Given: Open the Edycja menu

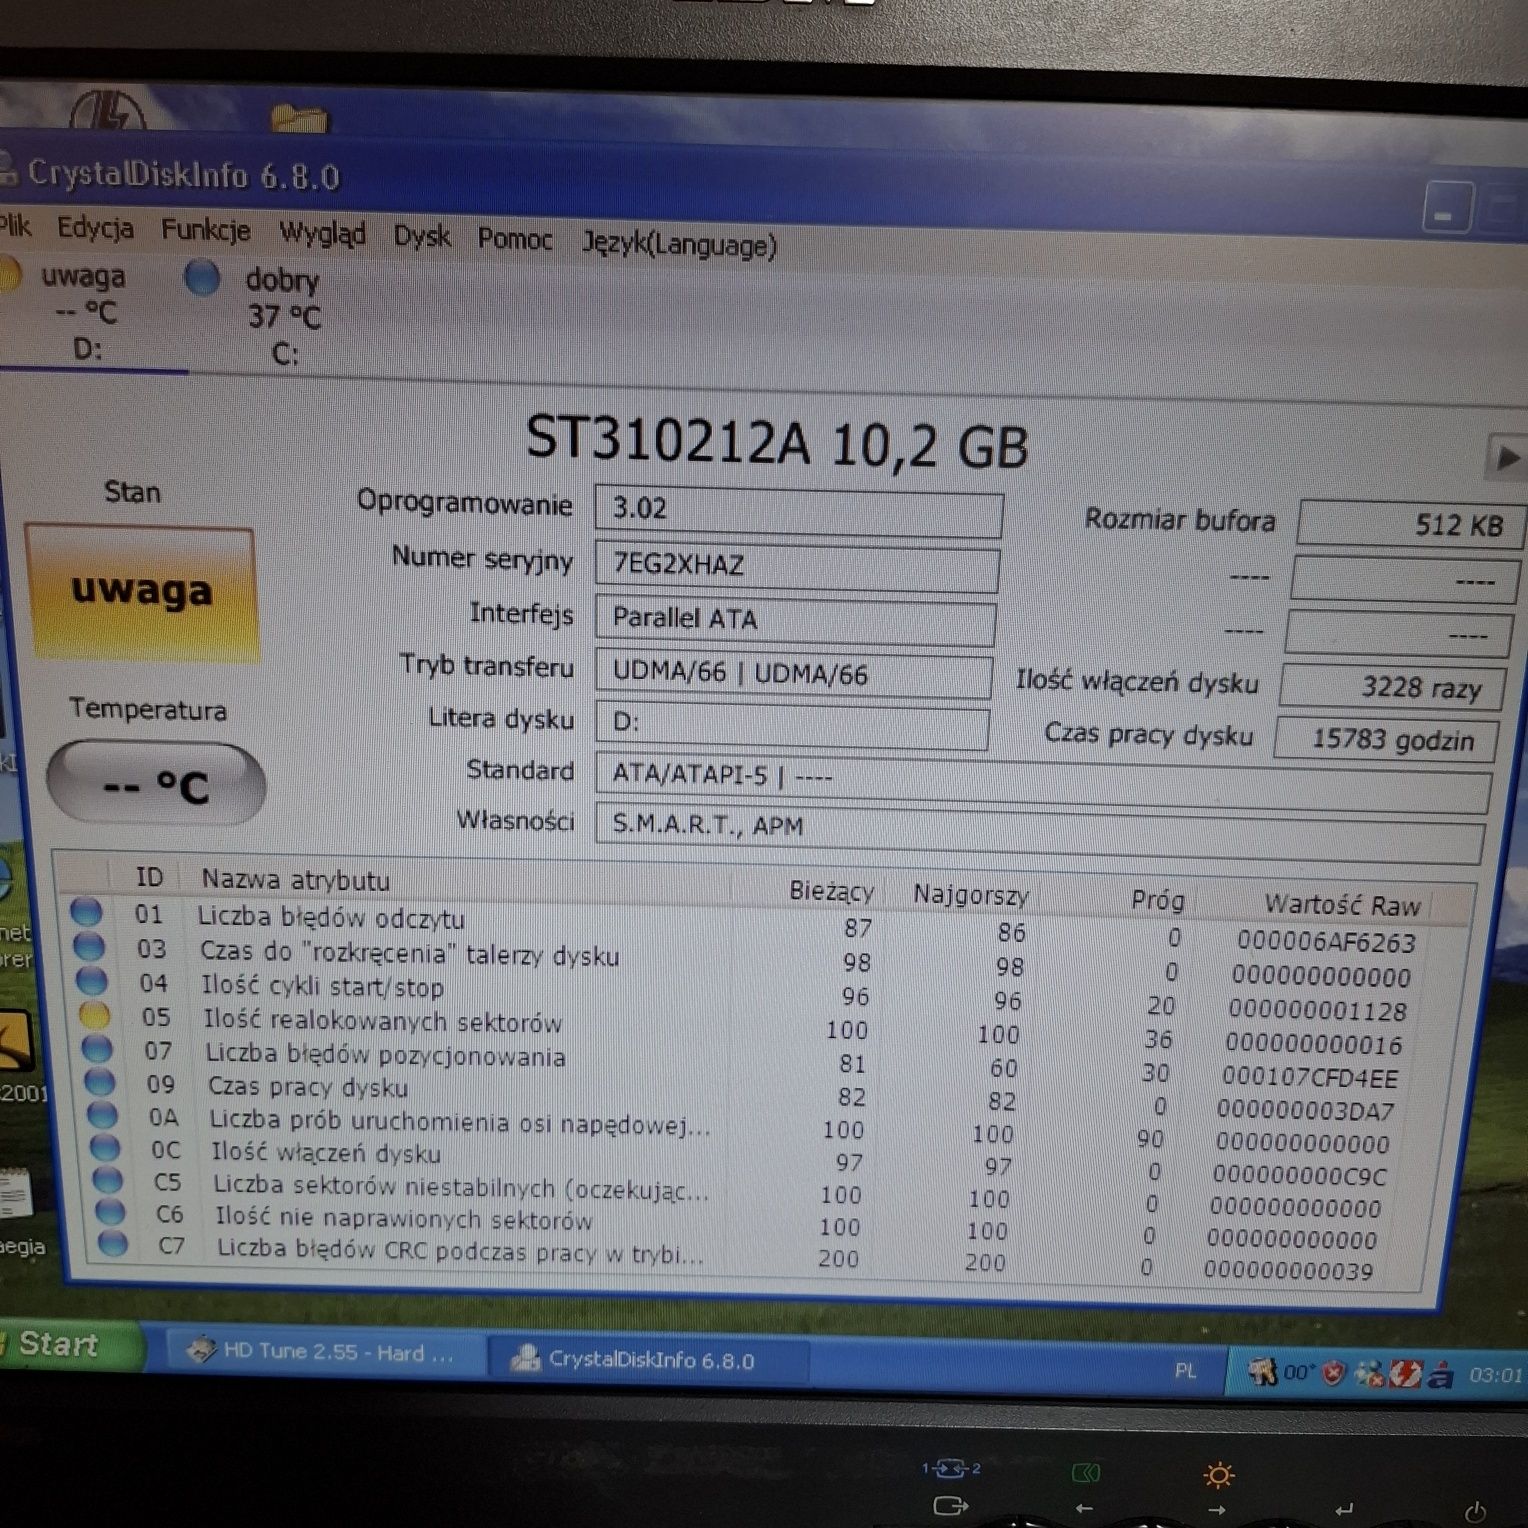Looking at the screenshot, I should [x=95, y=228].
